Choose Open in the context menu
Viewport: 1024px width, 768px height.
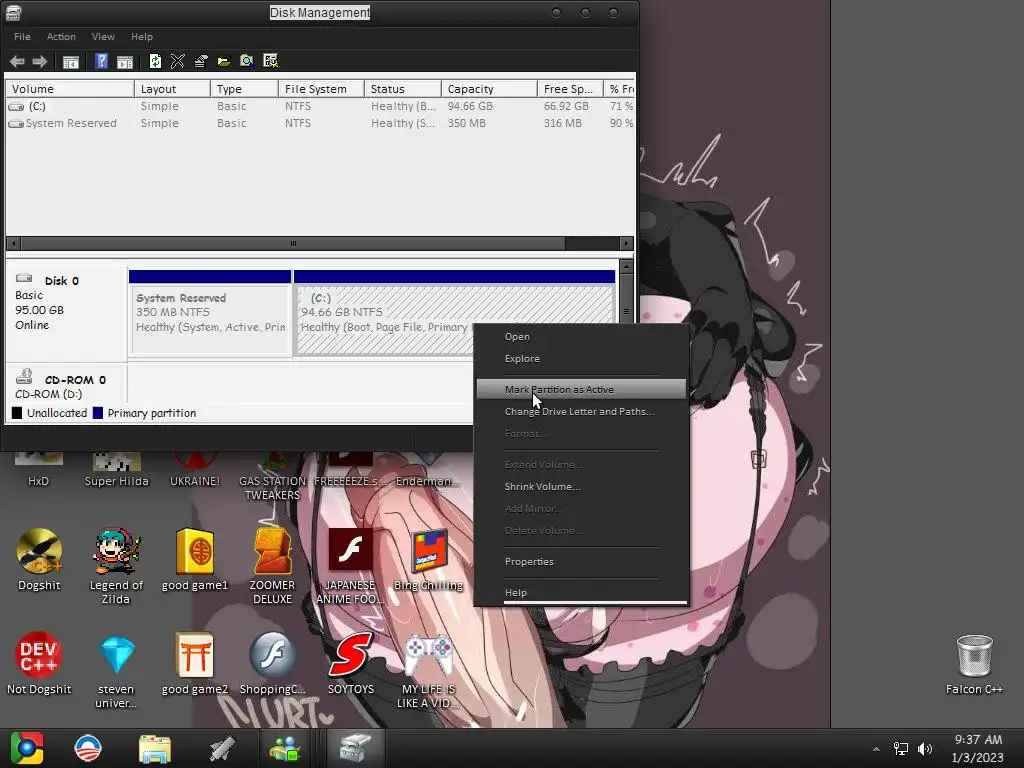pos(581,337)
